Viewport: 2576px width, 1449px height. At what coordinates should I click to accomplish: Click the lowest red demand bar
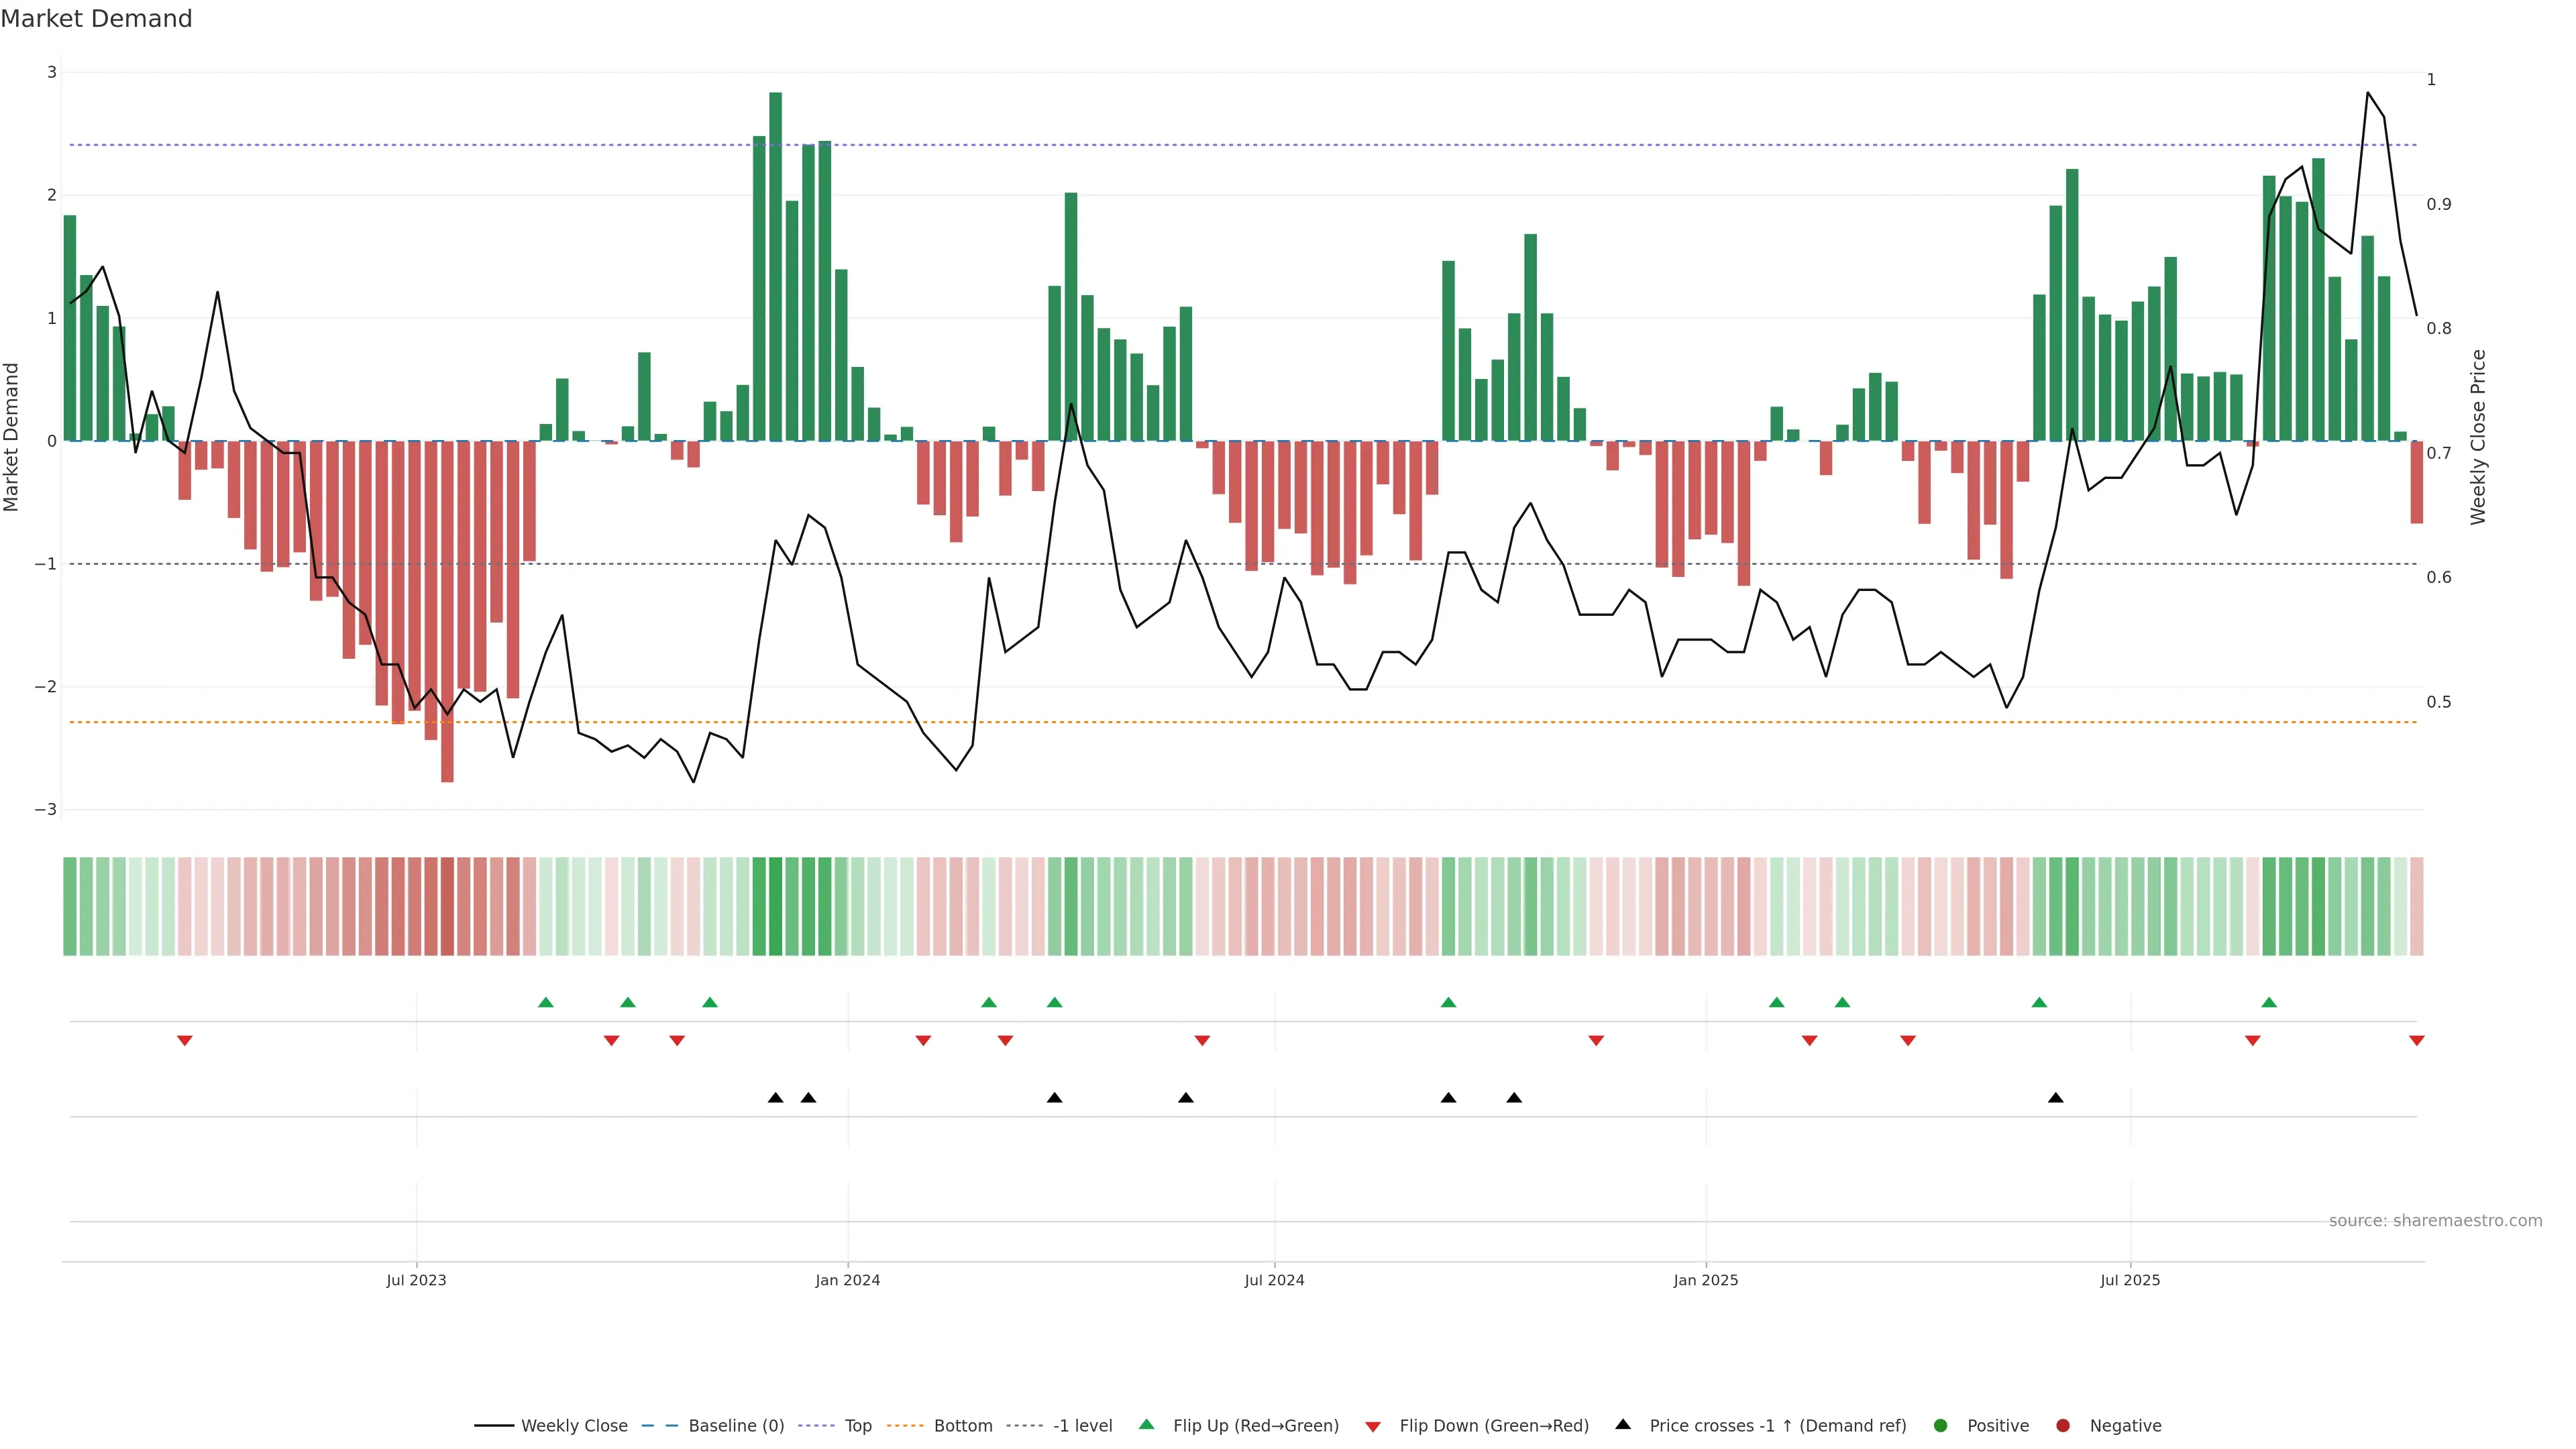coord(447,610)
